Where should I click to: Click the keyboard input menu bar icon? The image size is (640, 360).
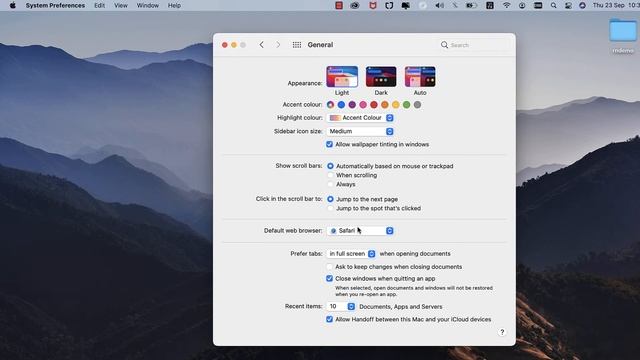pyautogui.click(x=538, y=5)
